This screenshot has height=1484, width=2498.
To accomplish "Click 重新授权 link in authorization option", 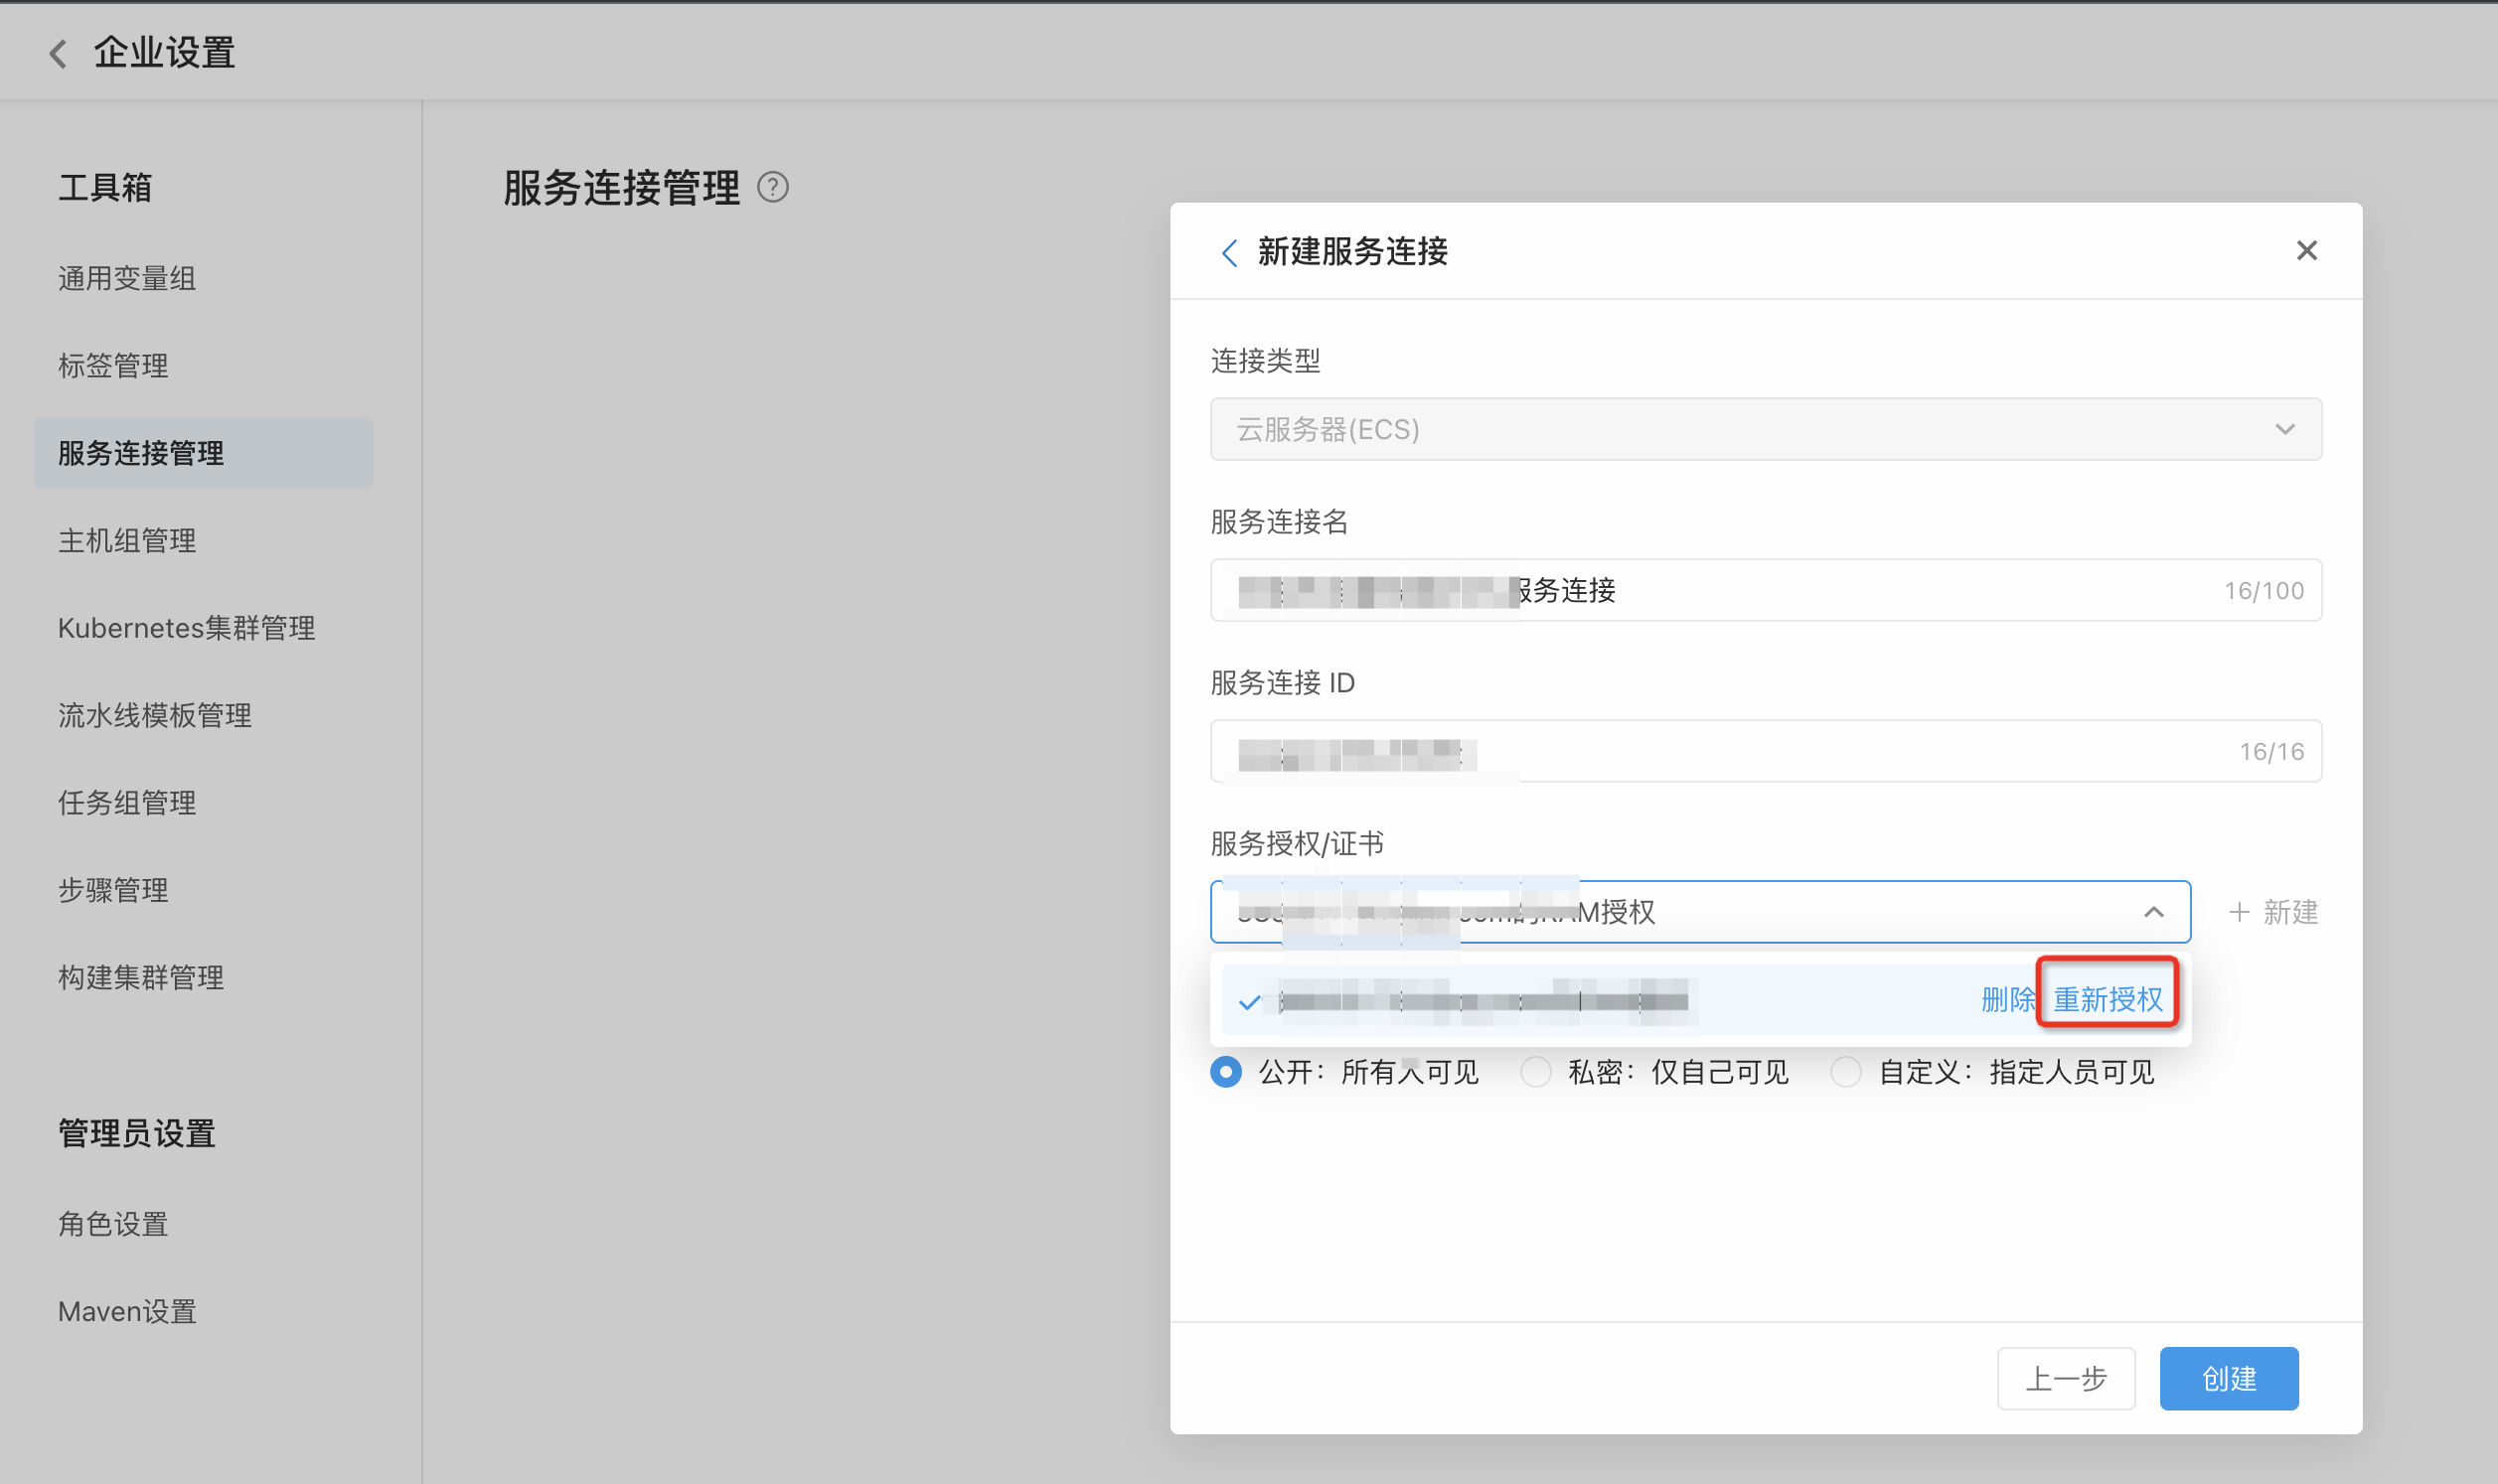I will (2108, 999).
